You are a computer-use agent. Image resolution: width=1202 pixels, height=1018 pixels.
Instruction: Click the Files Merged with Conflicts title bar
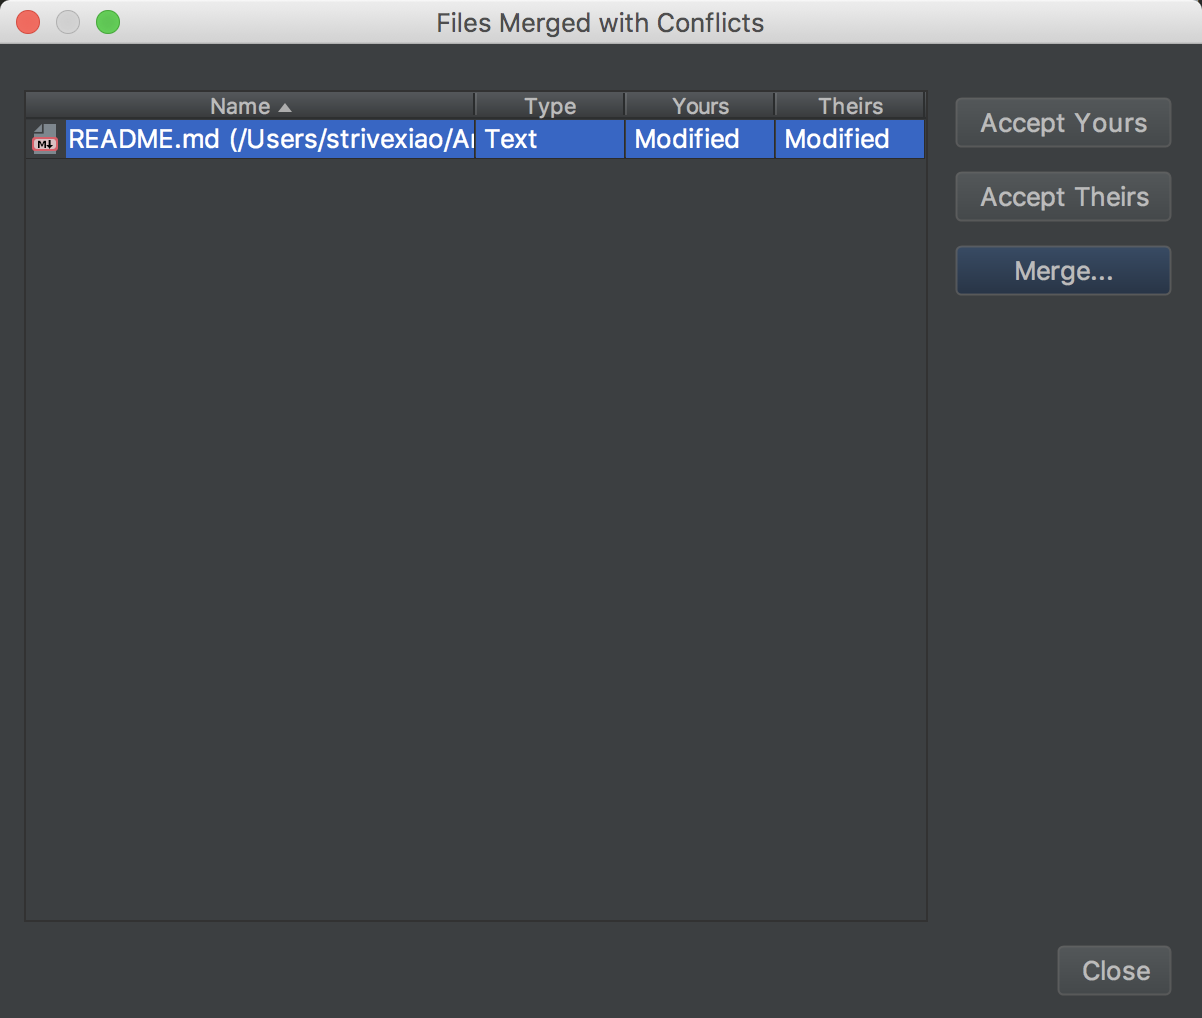coord(600,22)
